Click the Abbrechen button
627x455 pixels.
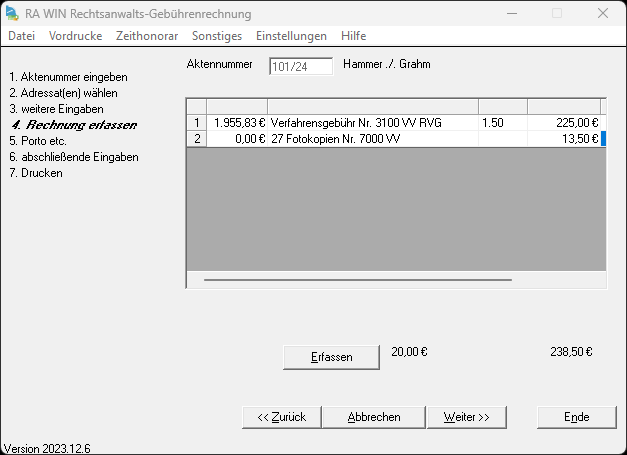(x=374, y=417)
